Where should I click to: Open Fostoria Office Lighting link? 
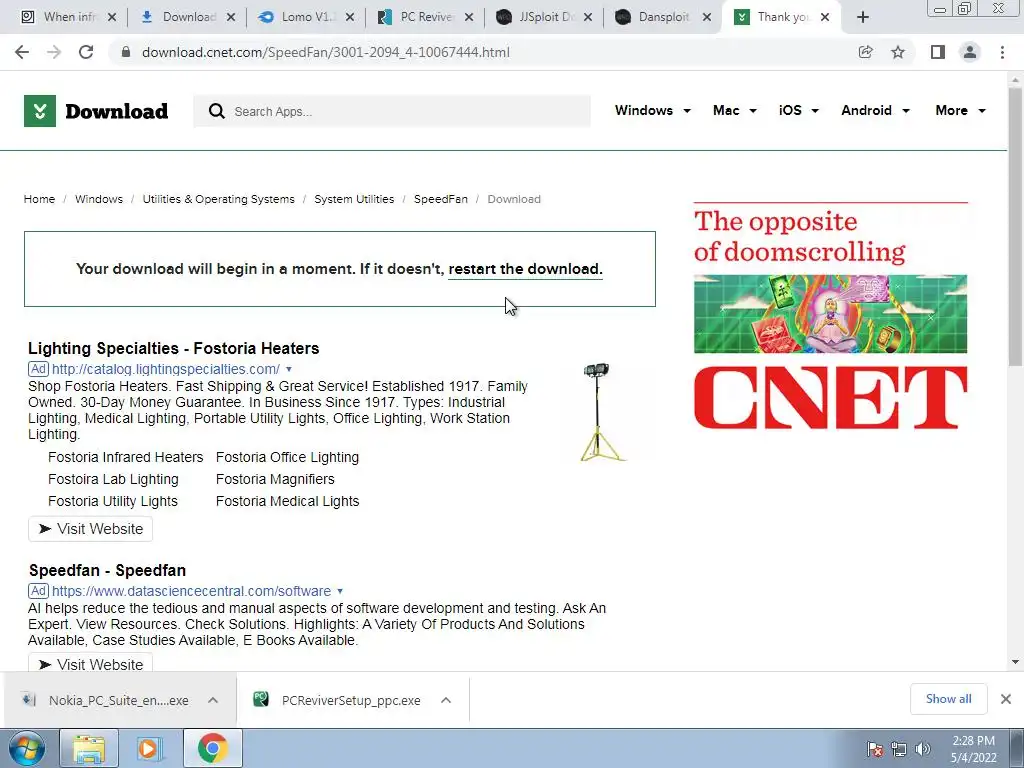click(287, 457)
